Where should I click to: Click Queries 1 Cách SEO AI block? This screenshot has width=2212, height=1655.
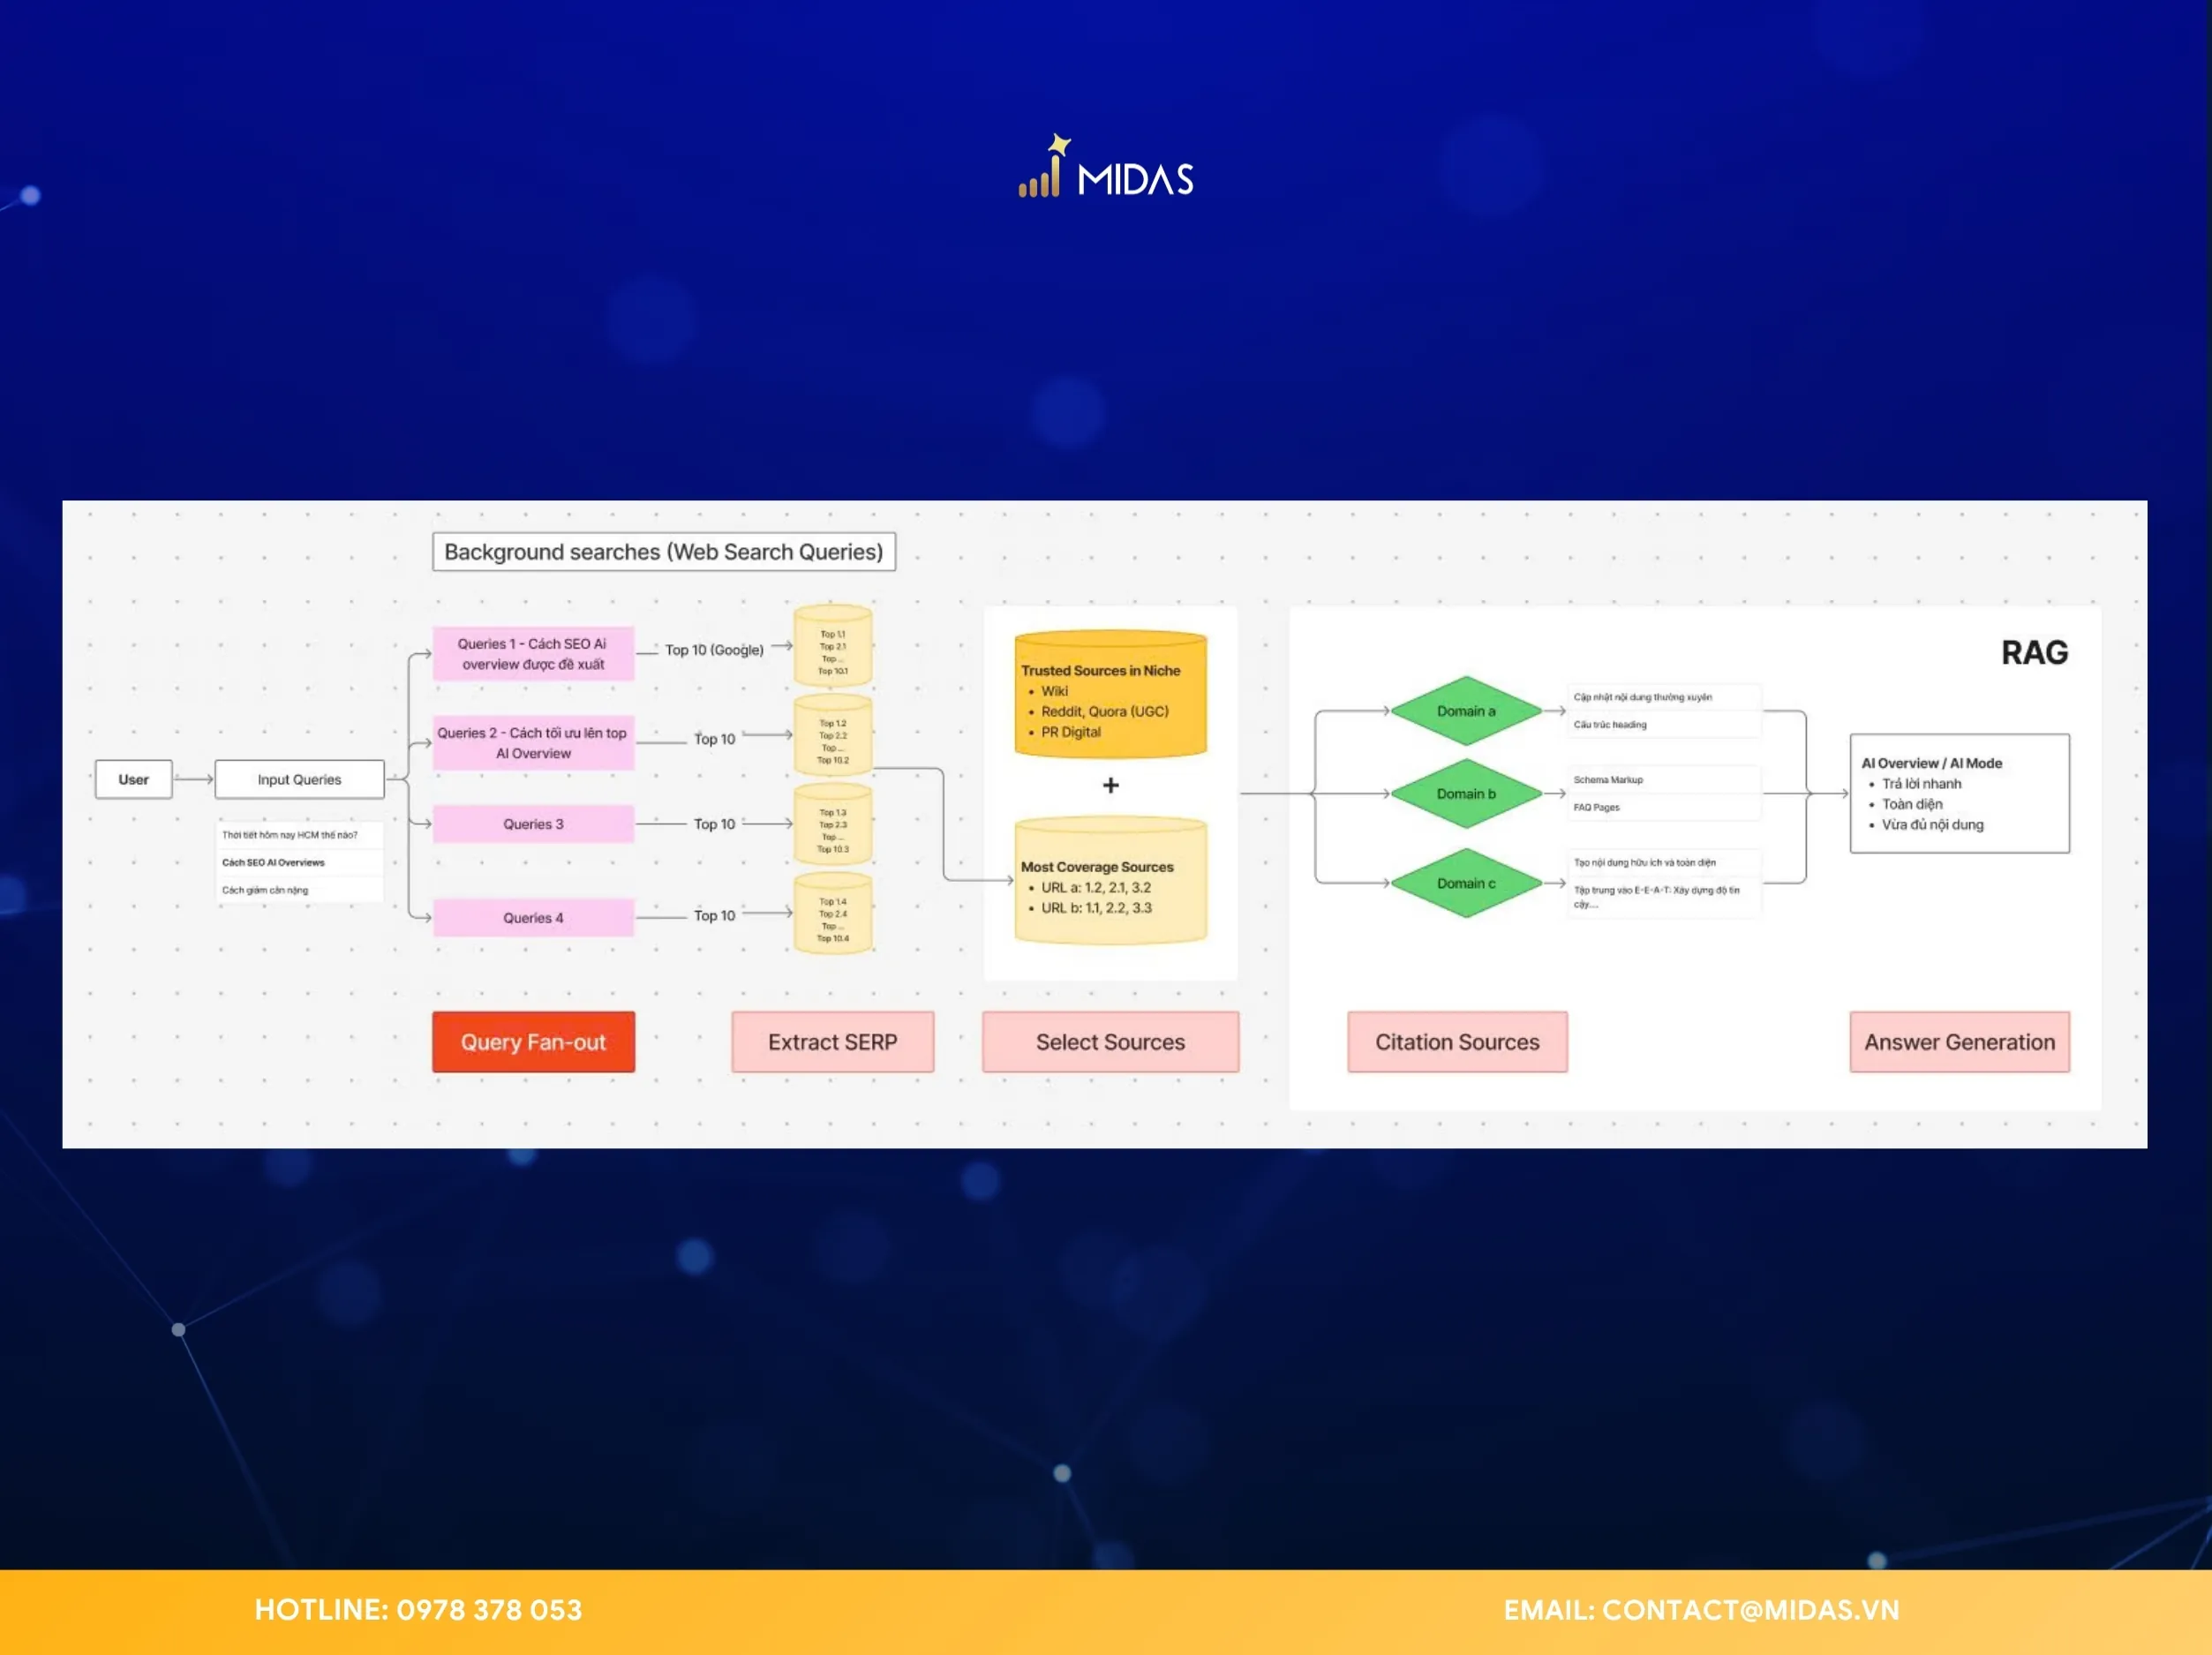pos(533,654)
